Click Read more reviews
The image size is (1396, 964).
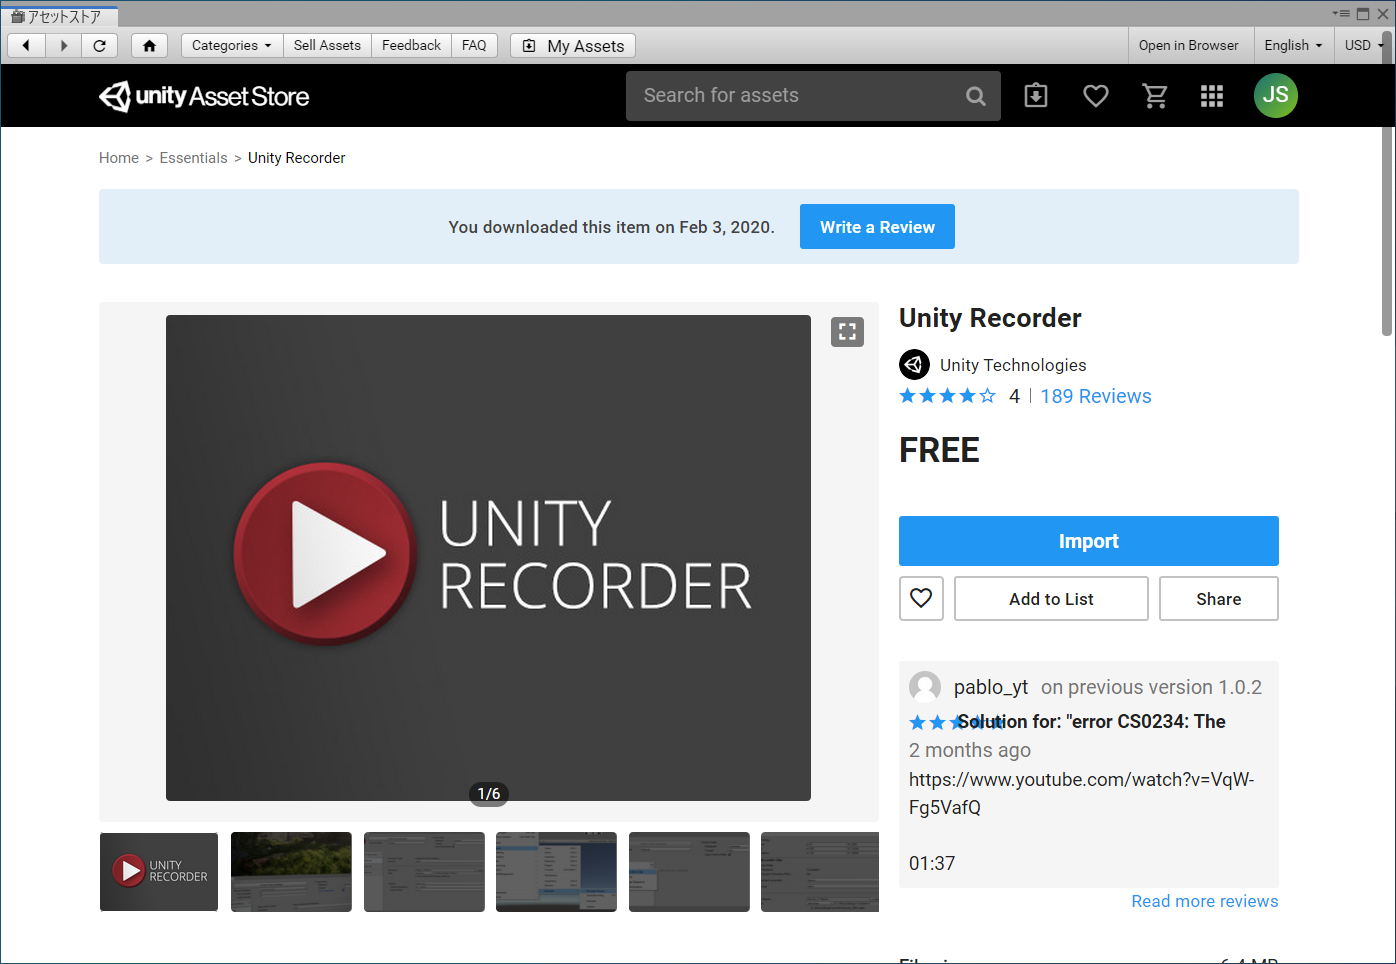coord(1204,901)
